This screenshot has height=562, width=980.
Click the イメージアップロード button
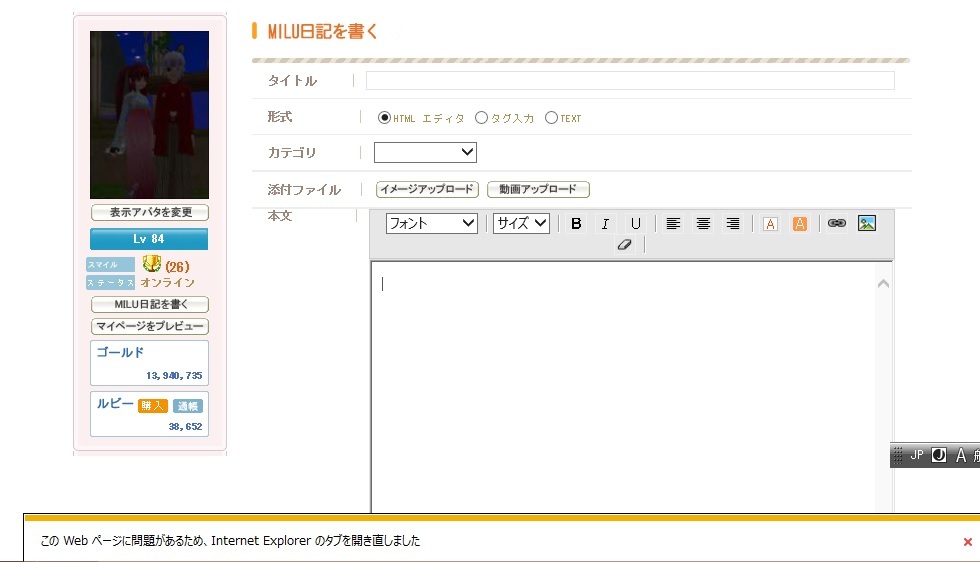click(x=426, y=189)
